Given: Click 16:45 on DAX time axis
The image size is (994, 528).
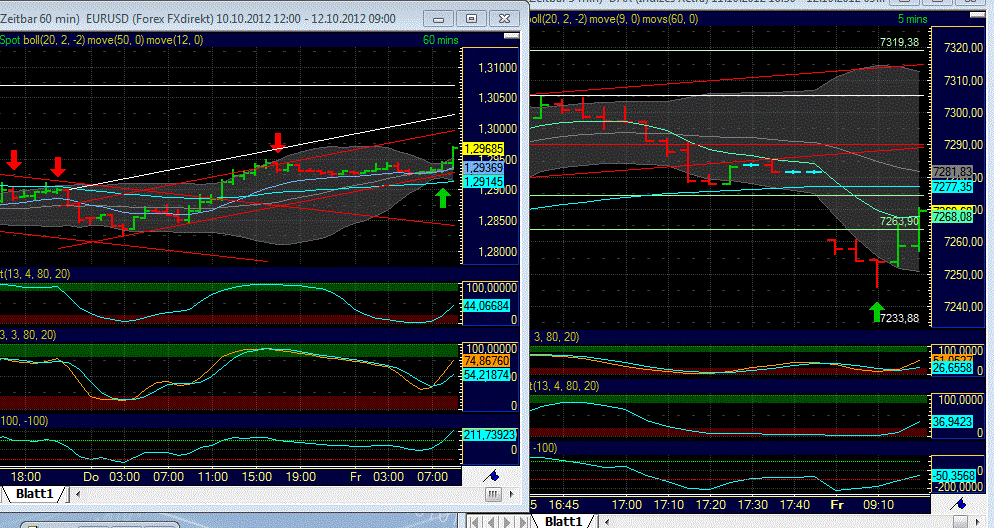Looking at the screenshot, I should pos(564,505).
